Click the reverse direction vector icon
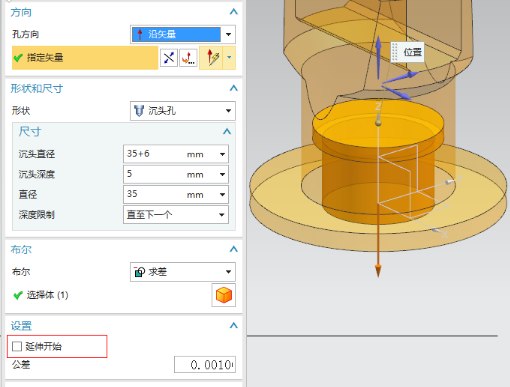 click(x=169, y=58)
